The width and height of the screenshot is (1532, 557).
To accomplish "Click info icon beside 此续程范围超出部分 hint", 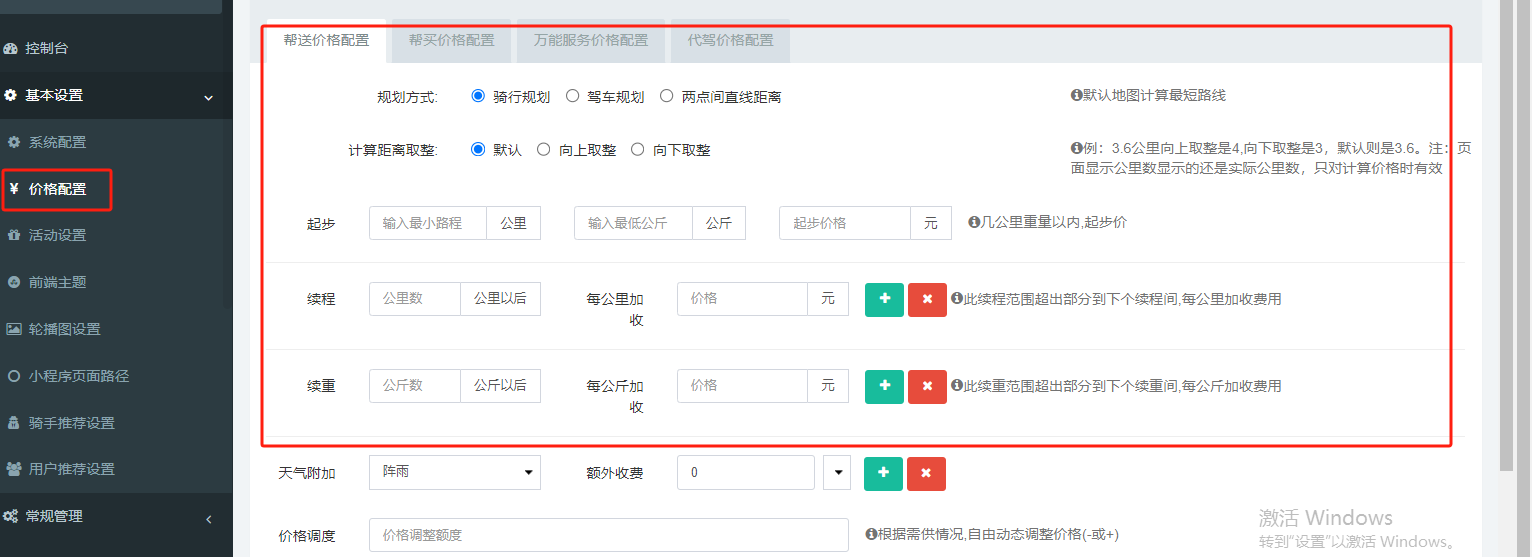I will click(957, 299).
